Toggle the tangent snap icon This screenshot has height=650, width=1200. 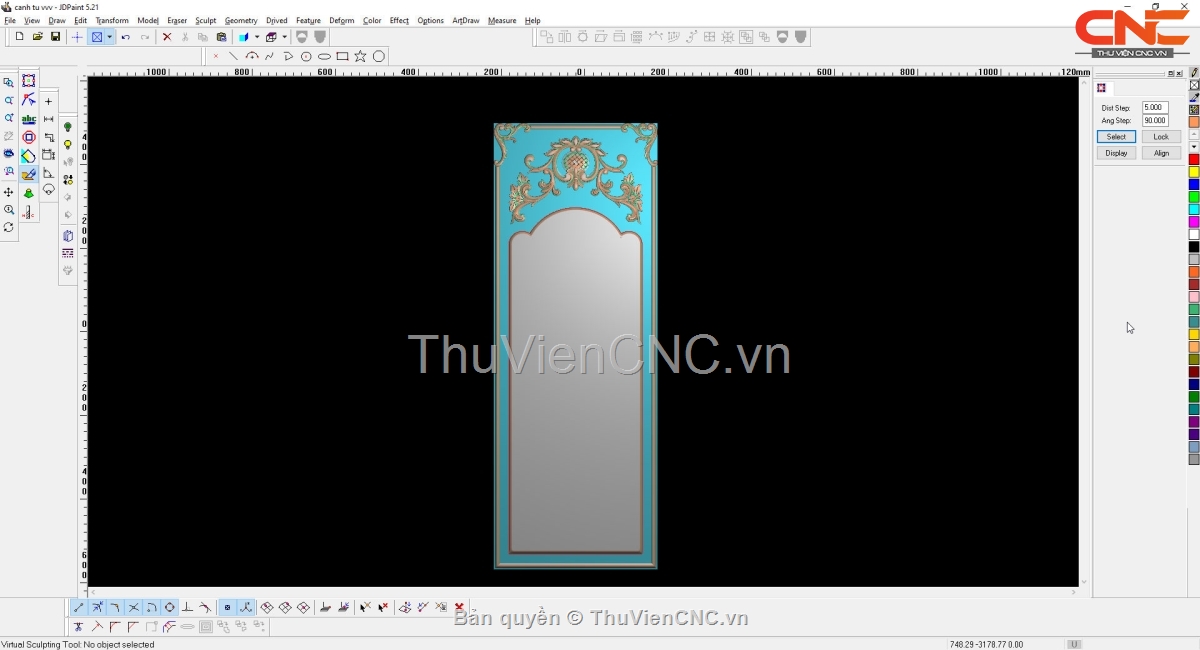206,607
